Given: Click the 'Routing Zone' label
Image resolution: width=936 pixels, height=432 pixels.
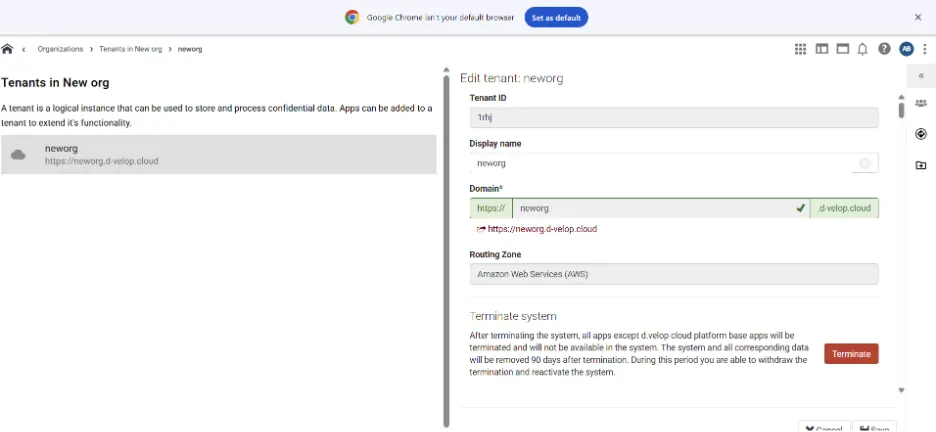Looking at the screenshot, I should [x=495, y=255].
